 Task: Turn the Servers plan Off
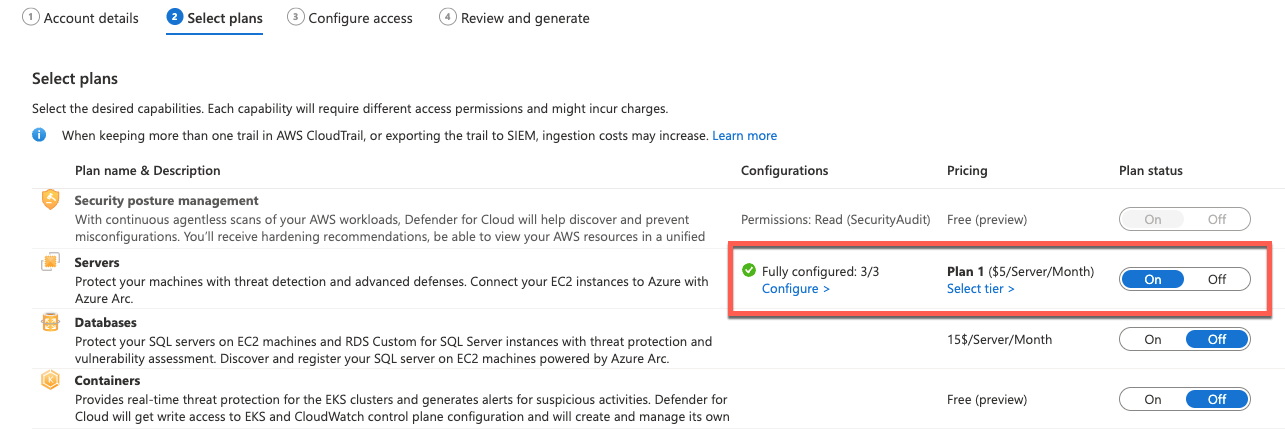[x=1217, y=280]
